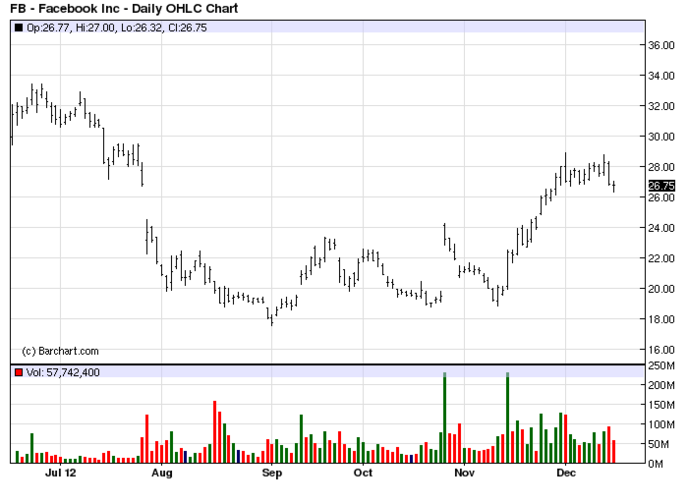Click the highest price bar in late June

coord(32,96)
